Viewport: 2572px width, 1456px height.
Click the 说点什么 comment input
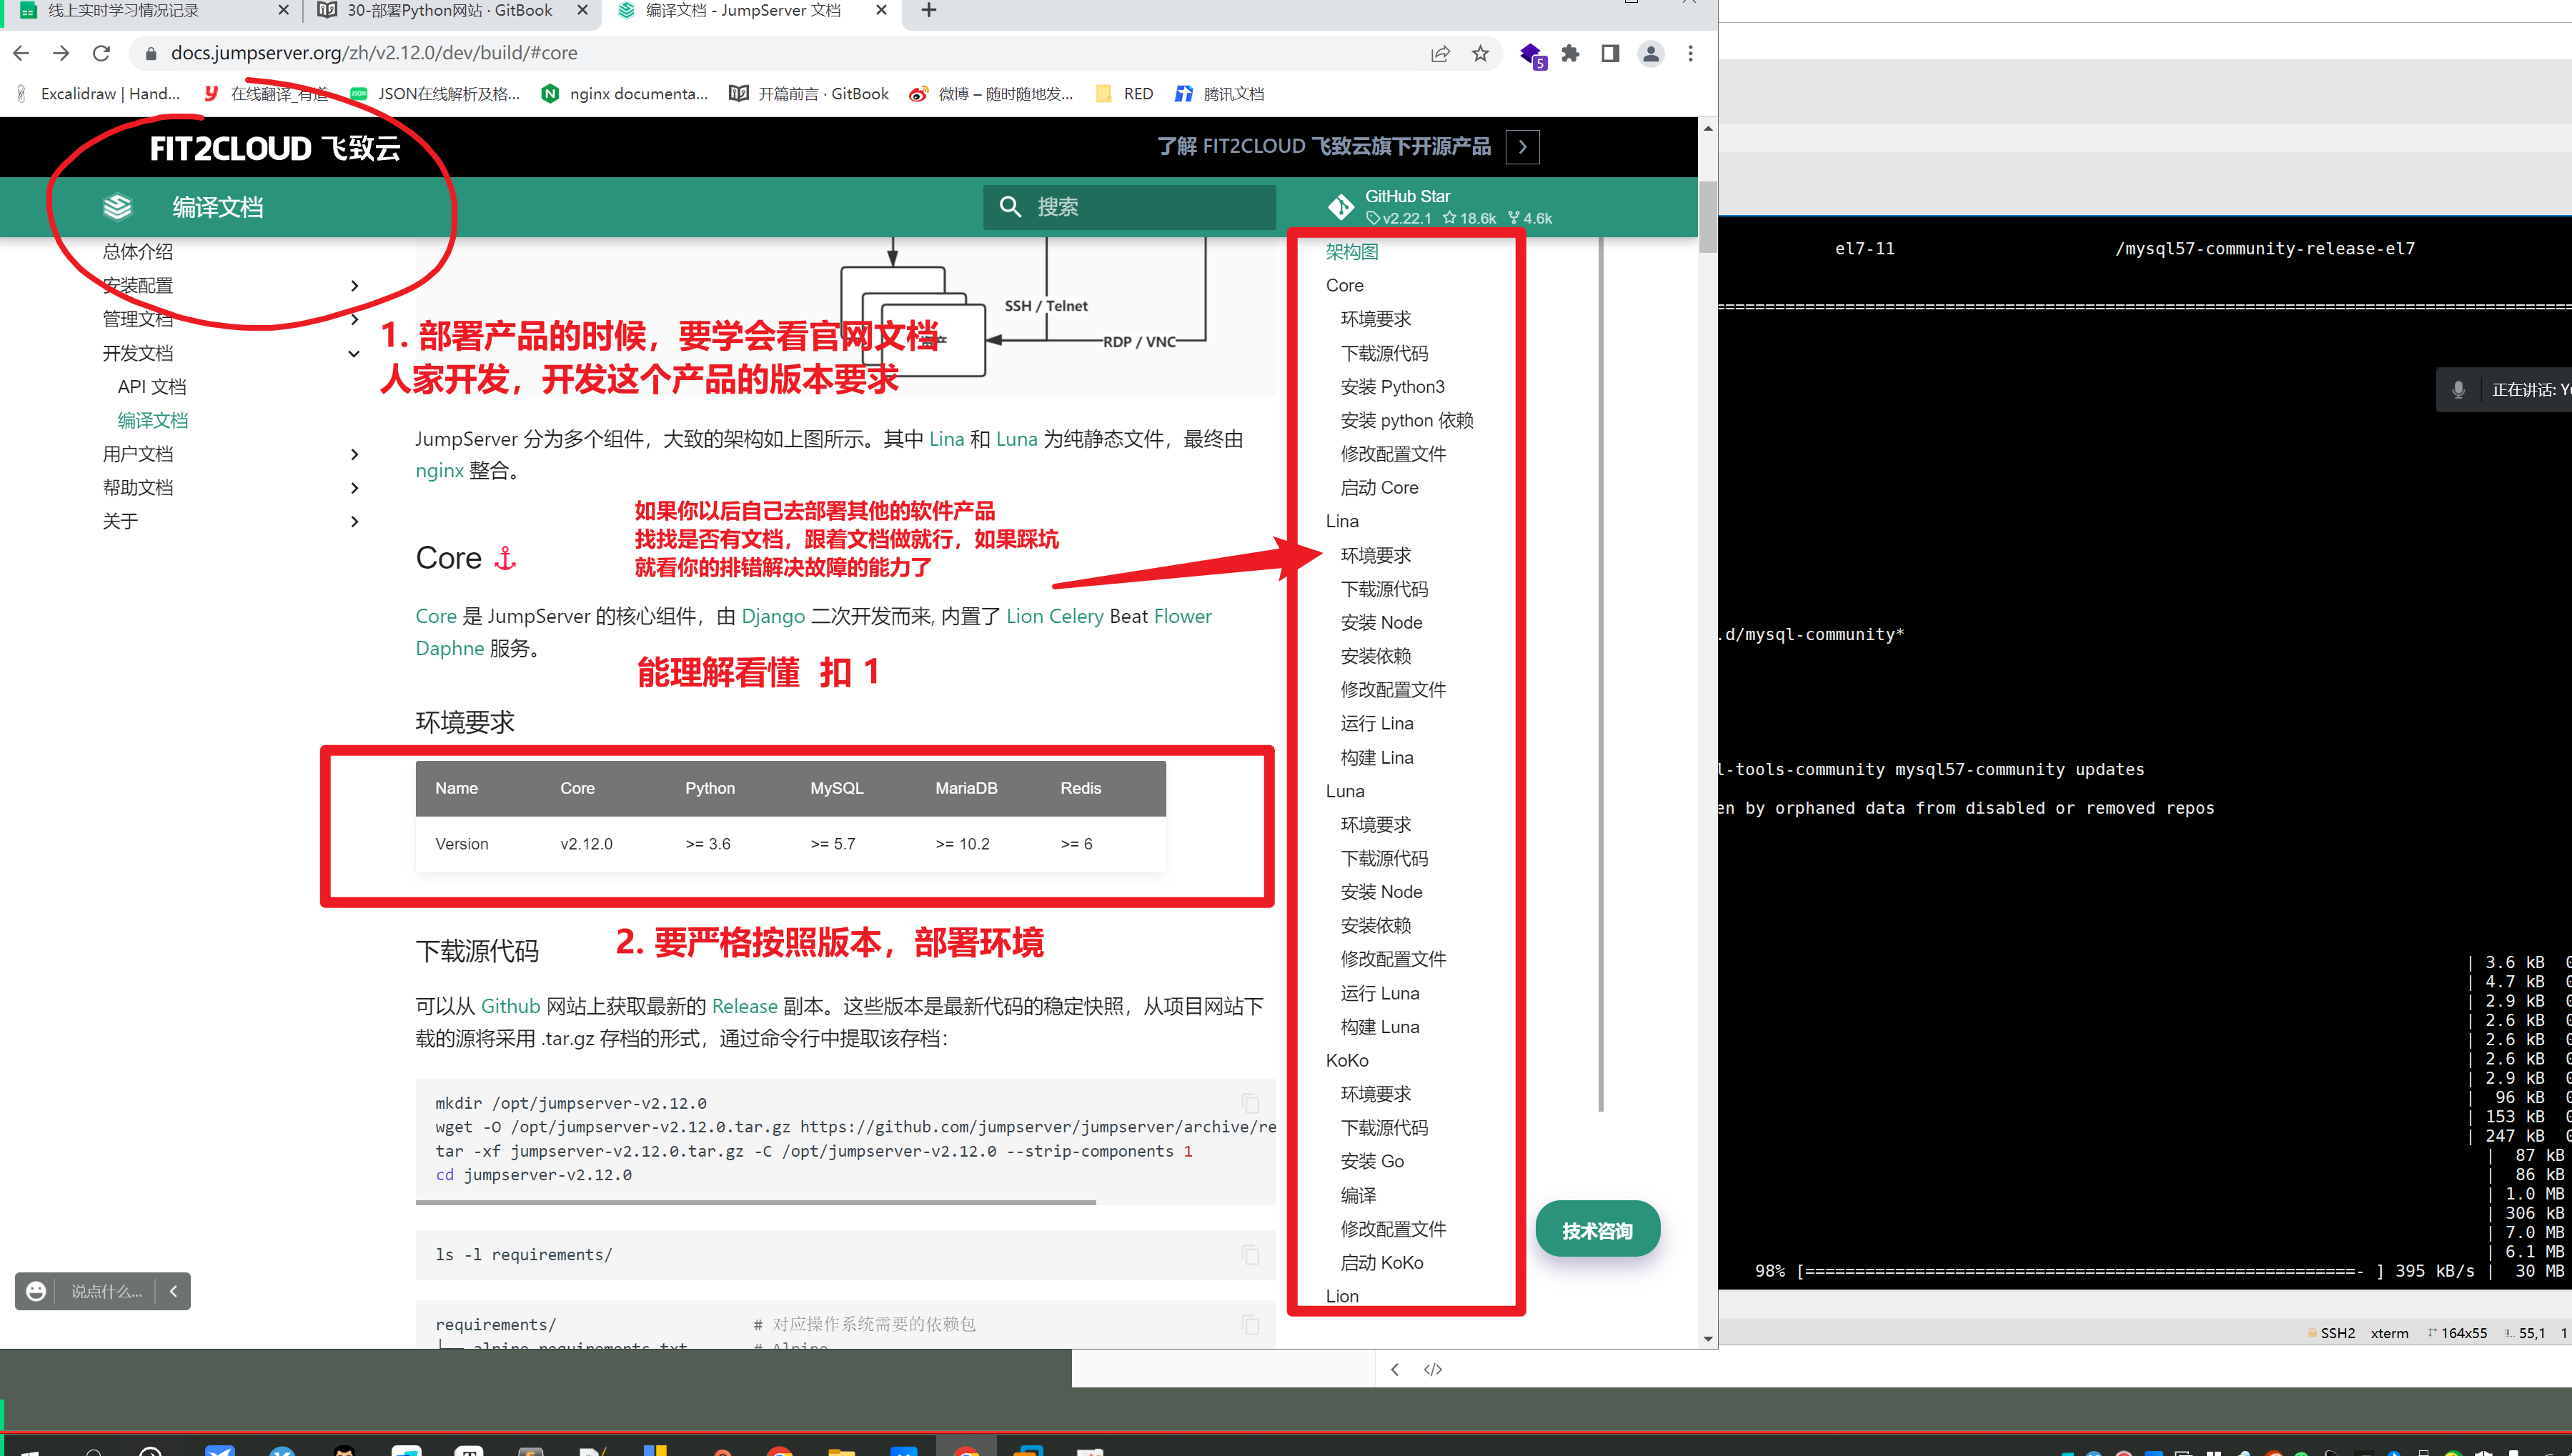point(106,1291)
